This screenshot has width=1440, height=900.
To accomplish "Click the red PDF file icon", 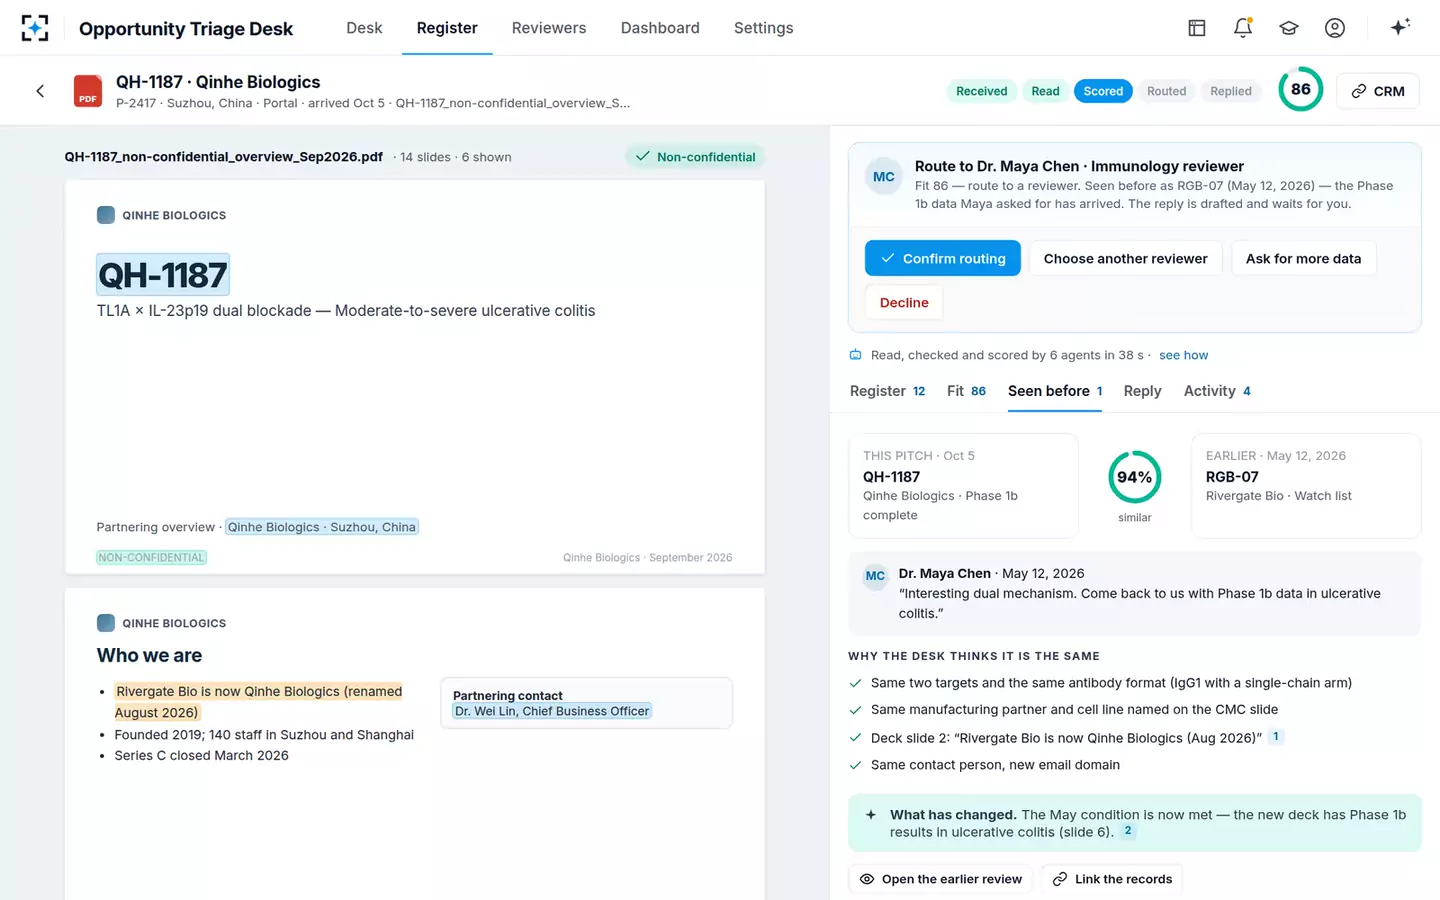I will coord(88,91).
